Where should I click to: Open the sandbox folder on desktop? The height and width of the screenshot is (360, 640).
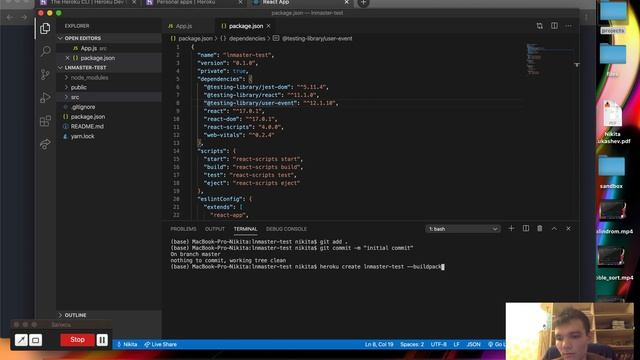coord(611,171)
